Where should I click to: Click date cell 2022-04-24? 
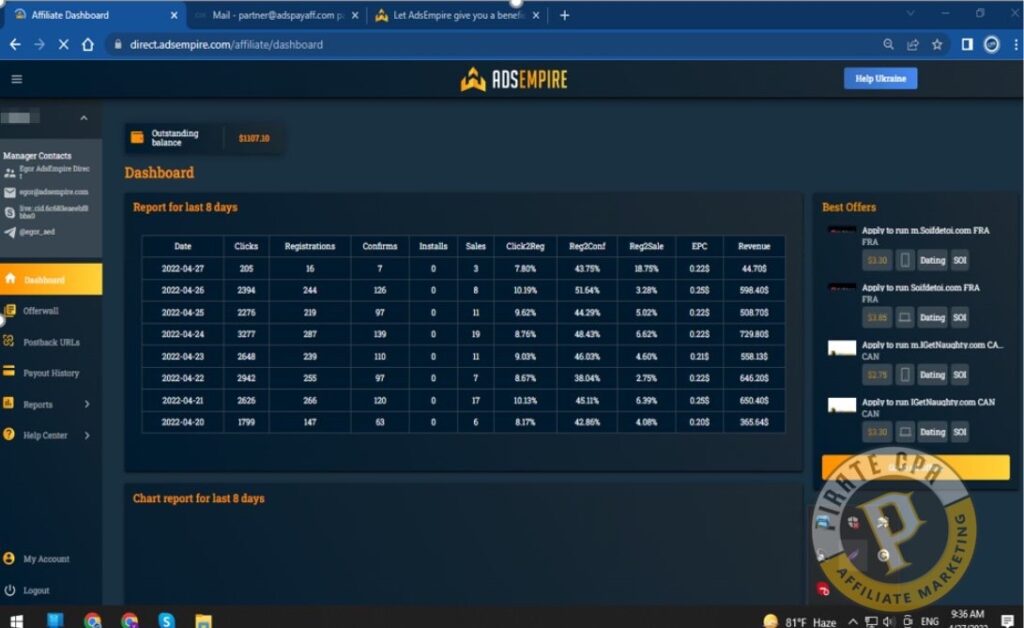(183, 334)
